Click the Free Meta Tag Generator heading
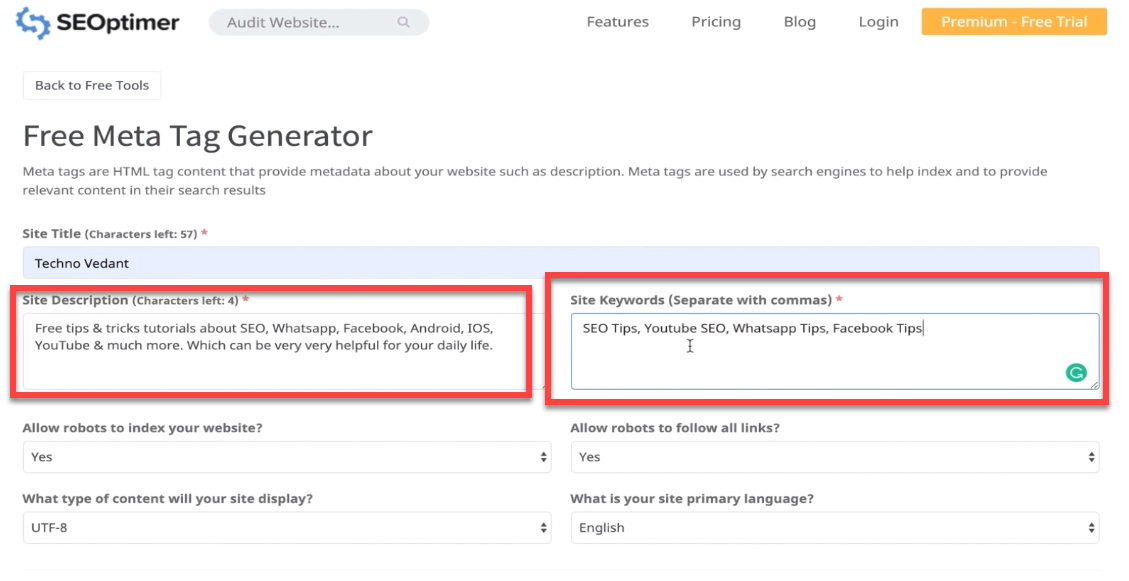Image resolution: width=1129 pixels, height=581 pixels. tap(198, 135)
